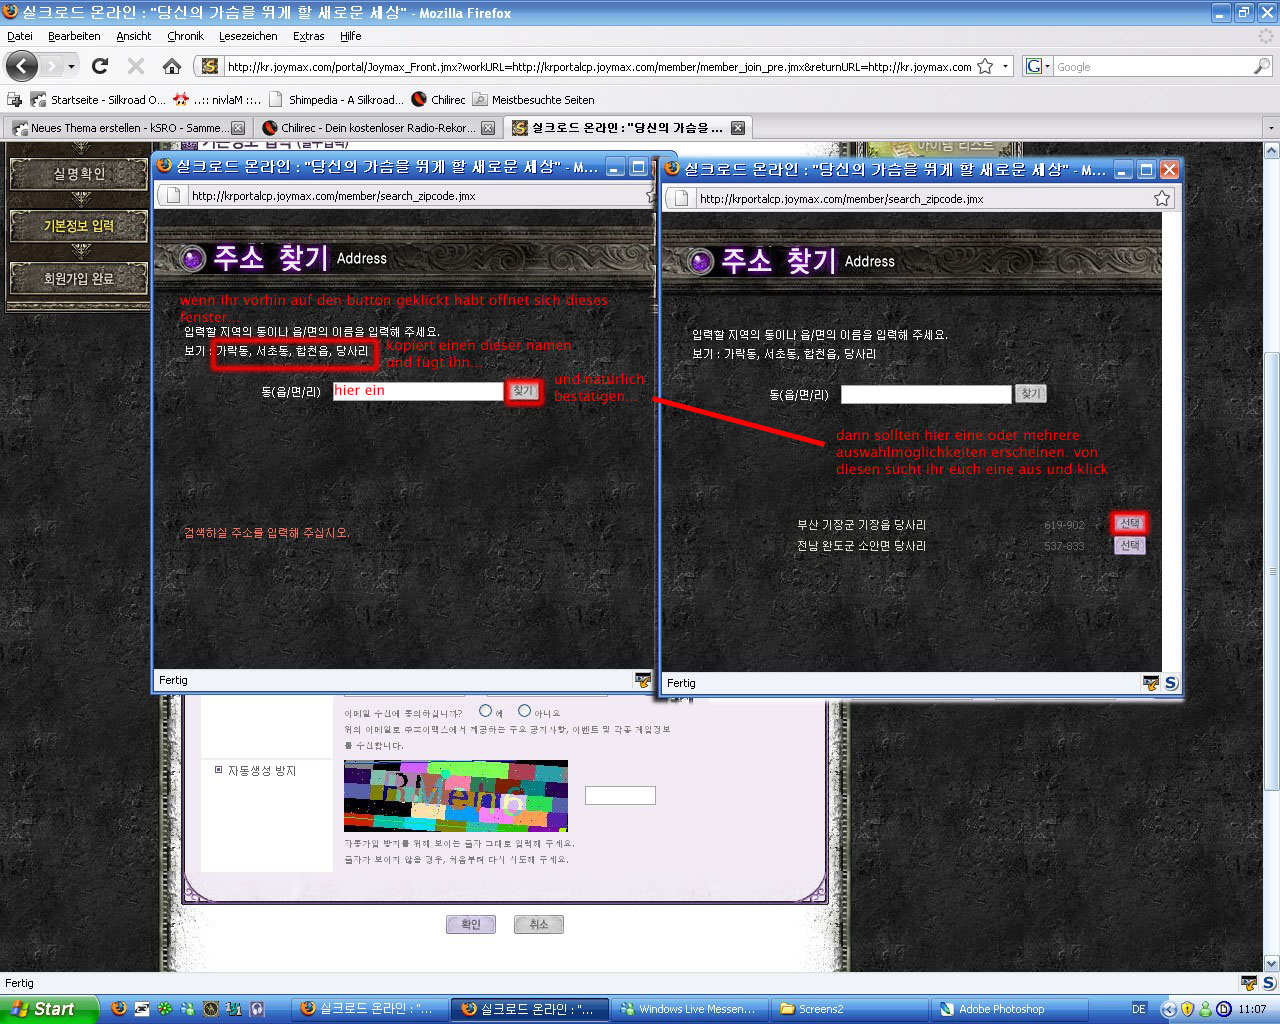
Task: Open Windows Live Messenger from the taskbar
Action: (x=689, y=1009)
